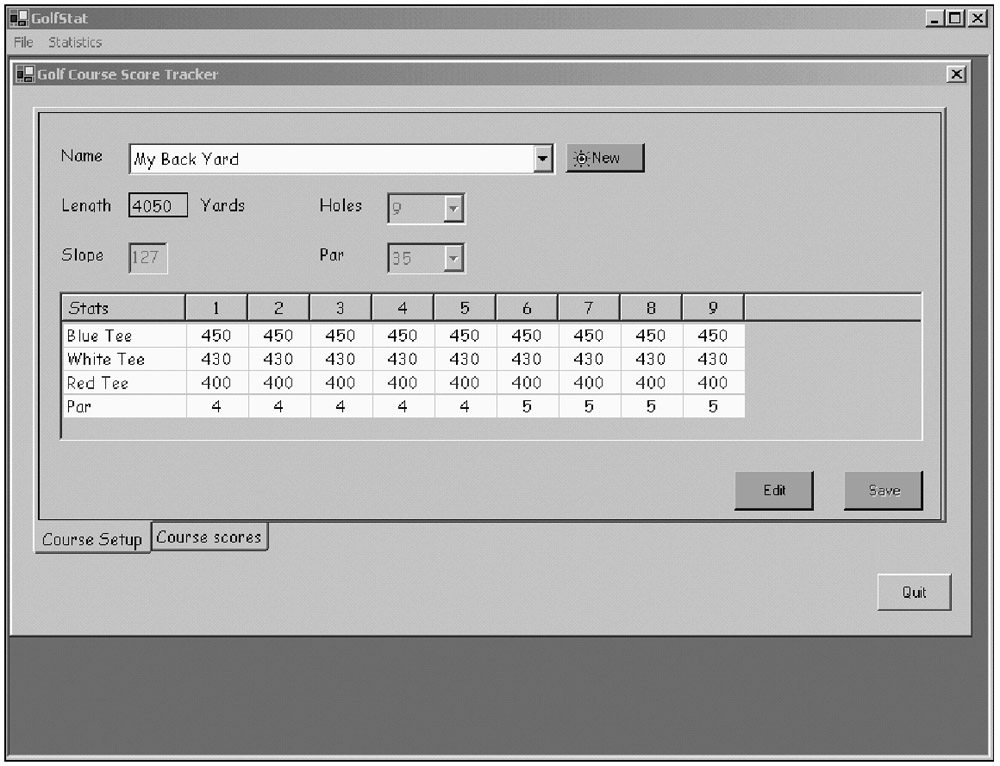Click the Quit button

[914, 592]
